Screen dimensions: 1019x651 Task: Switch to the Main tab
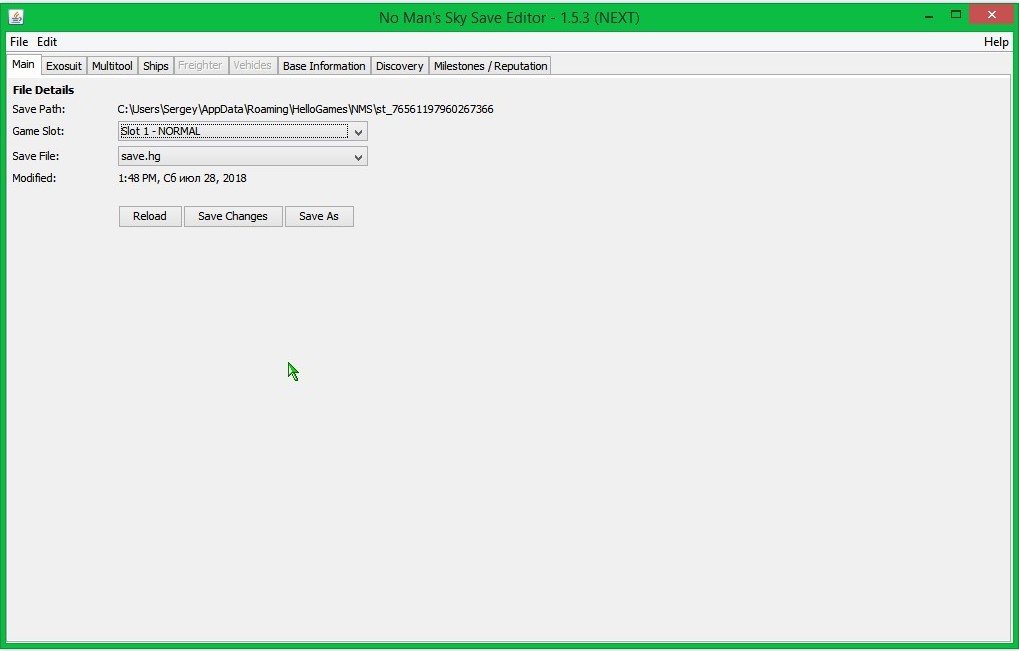23,64
